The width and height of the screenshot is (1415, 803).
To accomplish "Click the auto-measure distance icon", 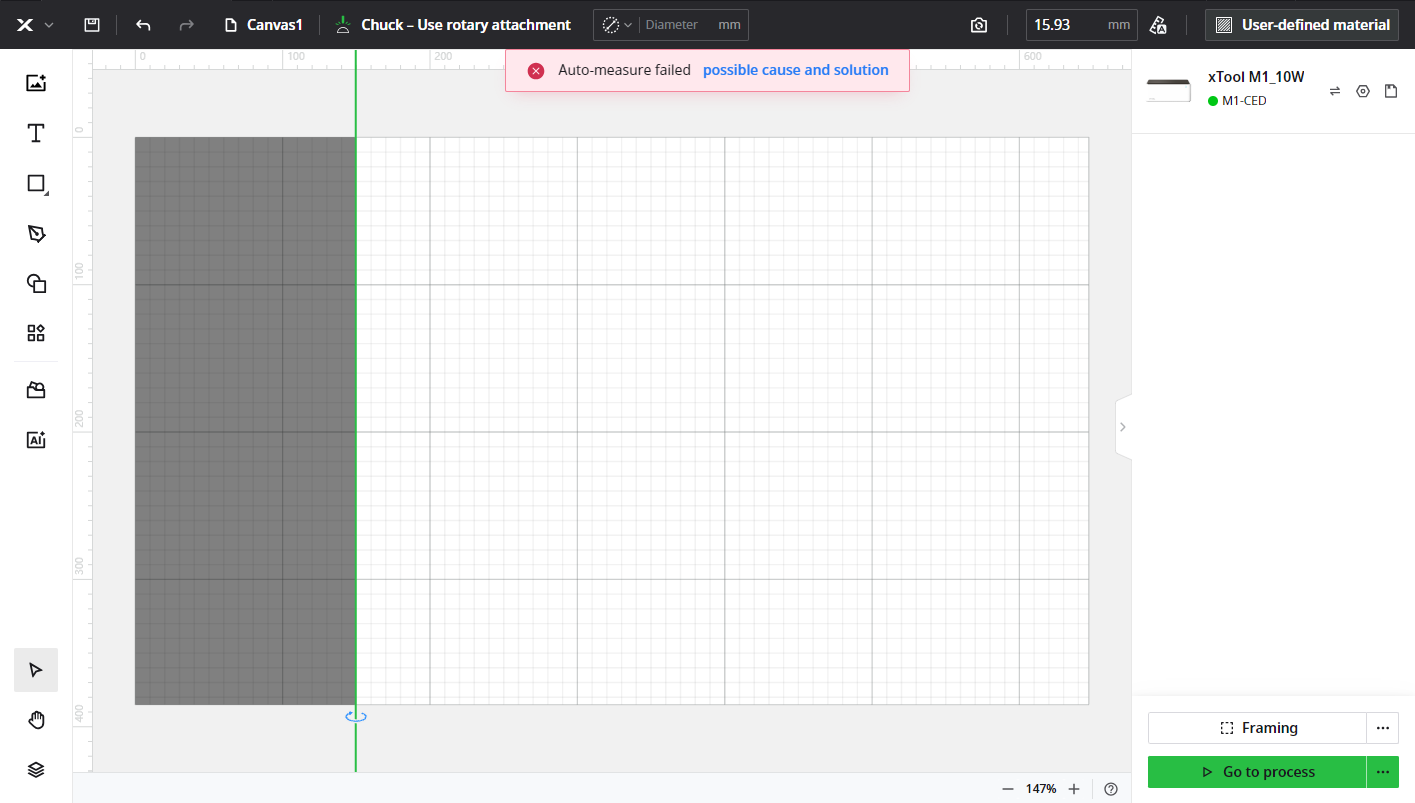I will point(1159,25).
